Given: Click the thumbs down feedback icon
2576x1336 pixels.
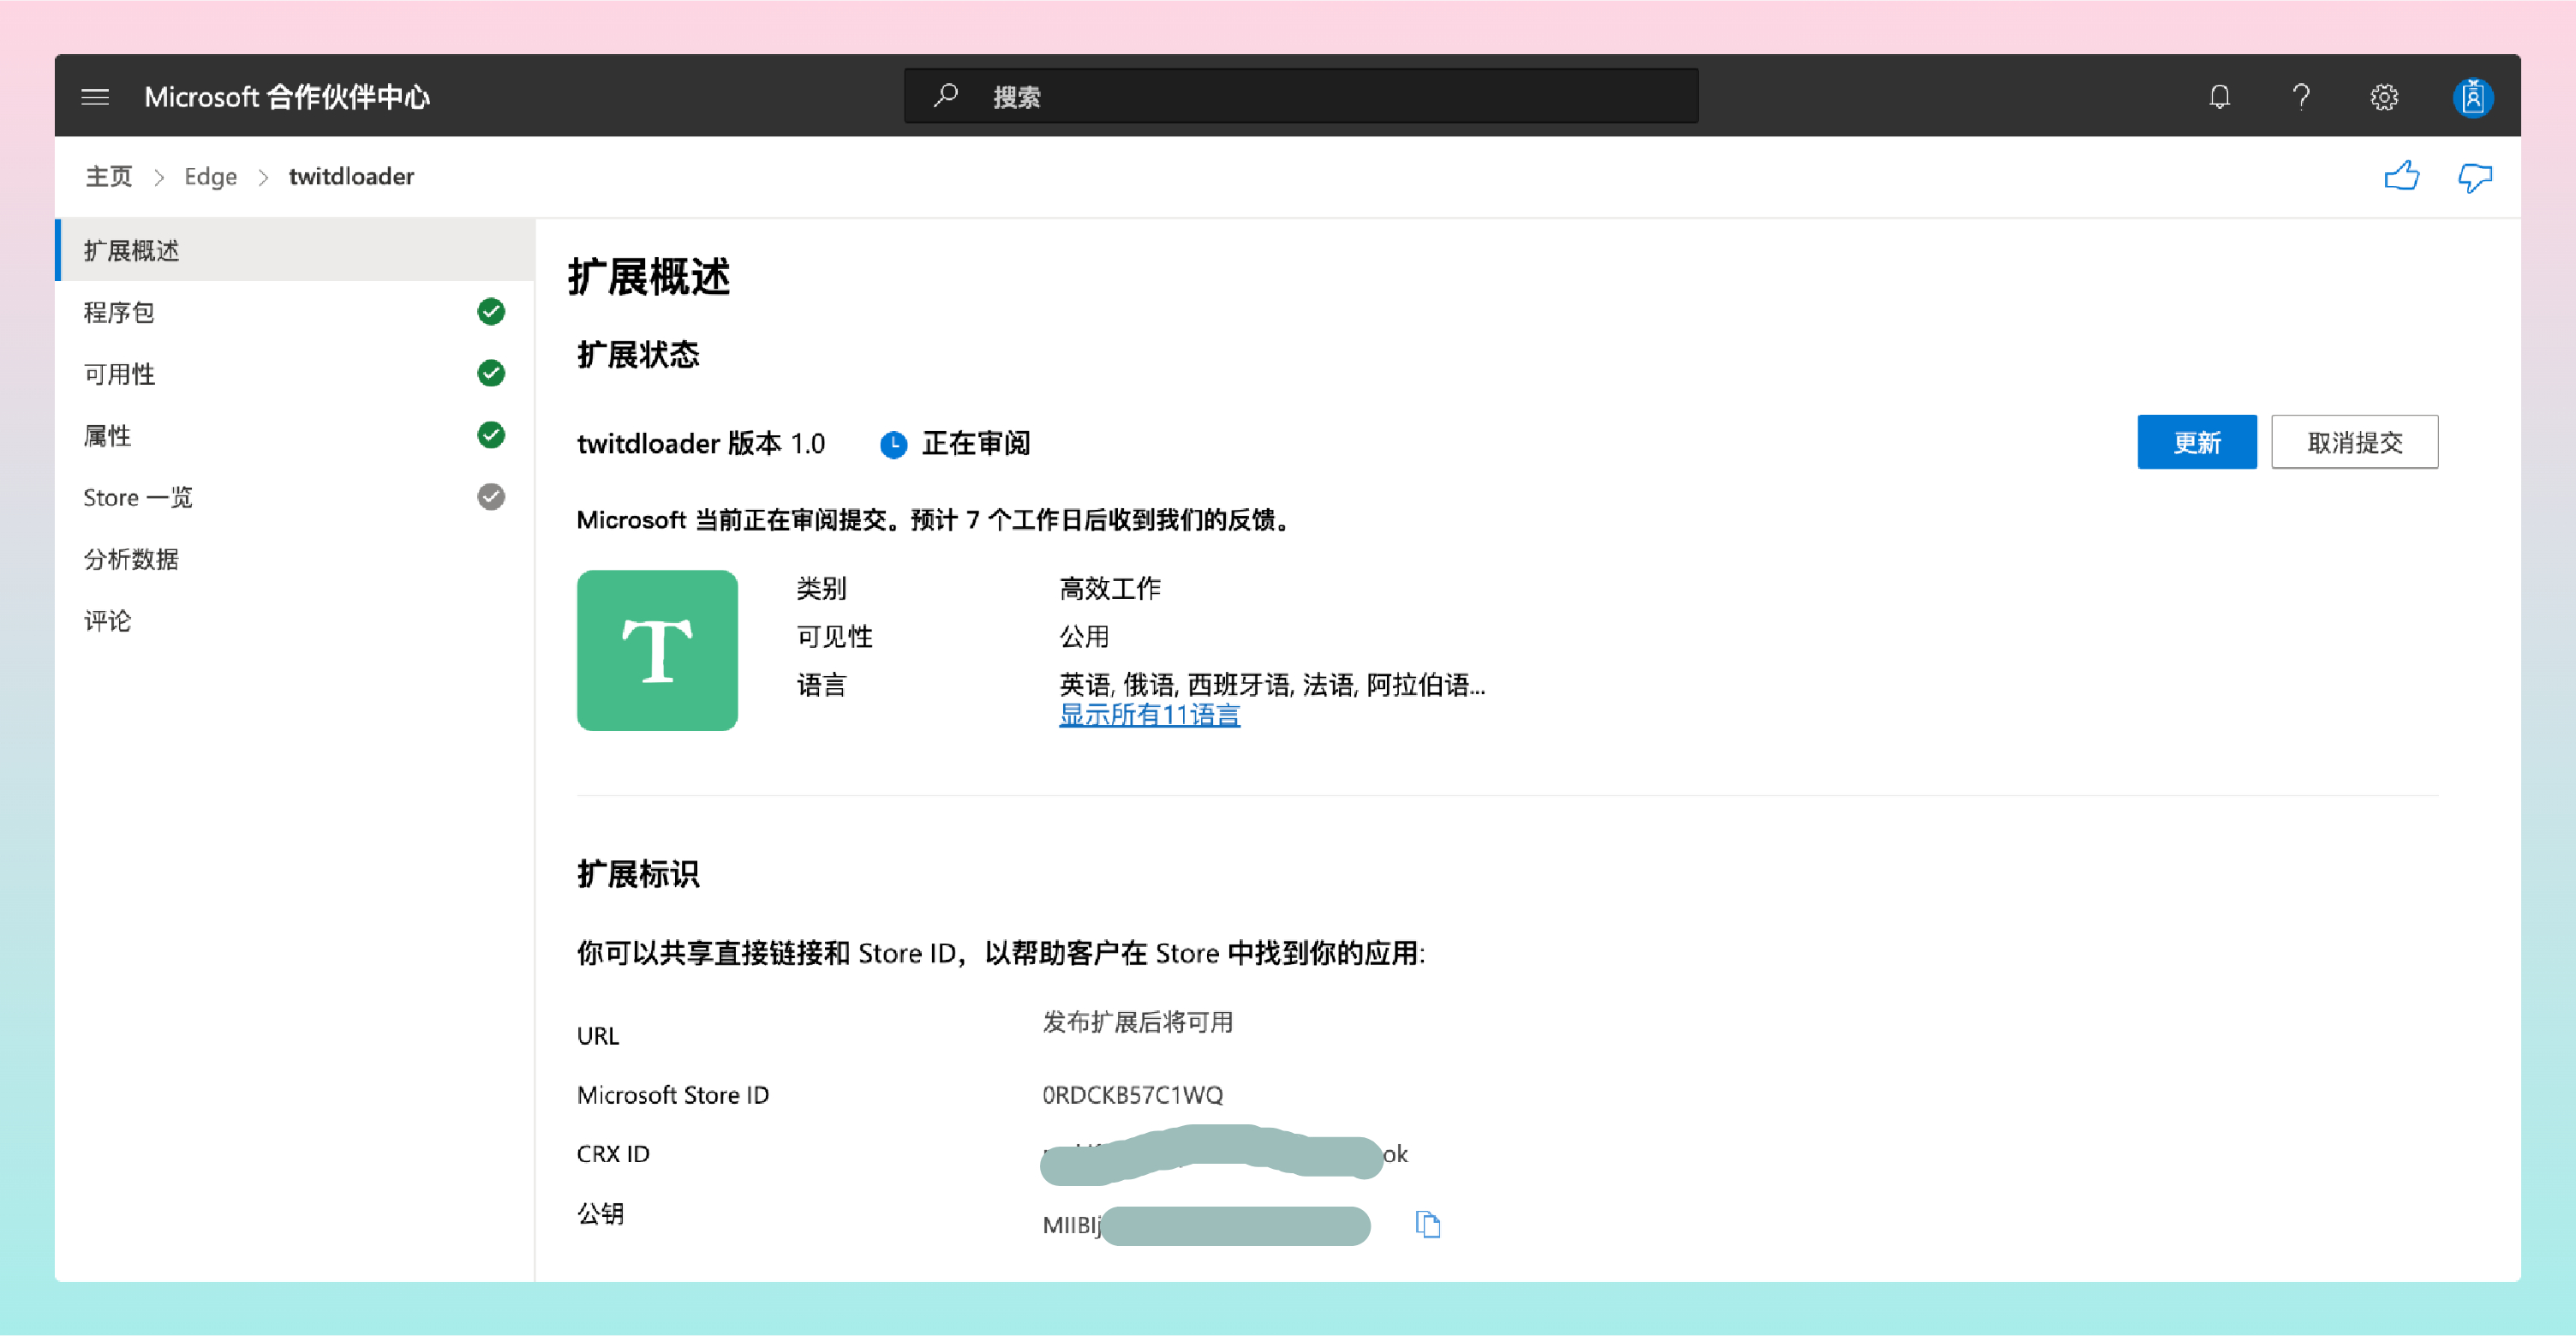Looking at the screenshot, I should pyautogui.click(x=2474, y=177).
